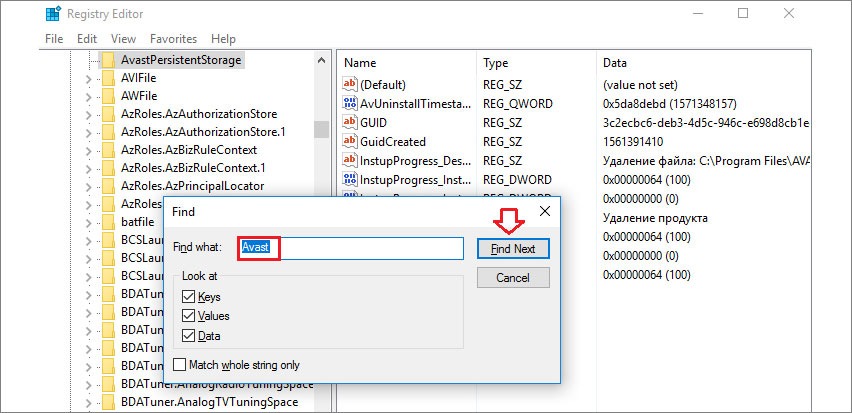
Task: Click binary icon of AvUninstallTimesta... value
Action: point(349,103)
